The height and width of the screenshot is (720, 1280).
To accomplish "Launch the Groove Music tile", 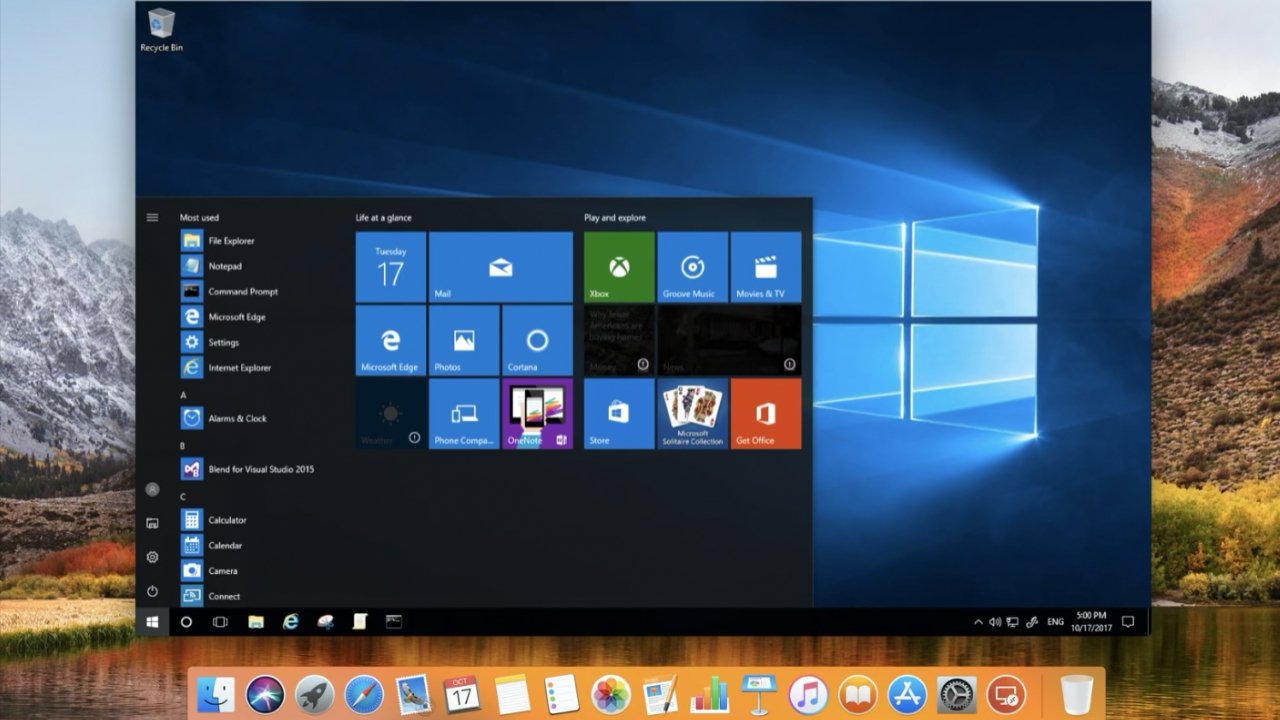I will point(692,267).
